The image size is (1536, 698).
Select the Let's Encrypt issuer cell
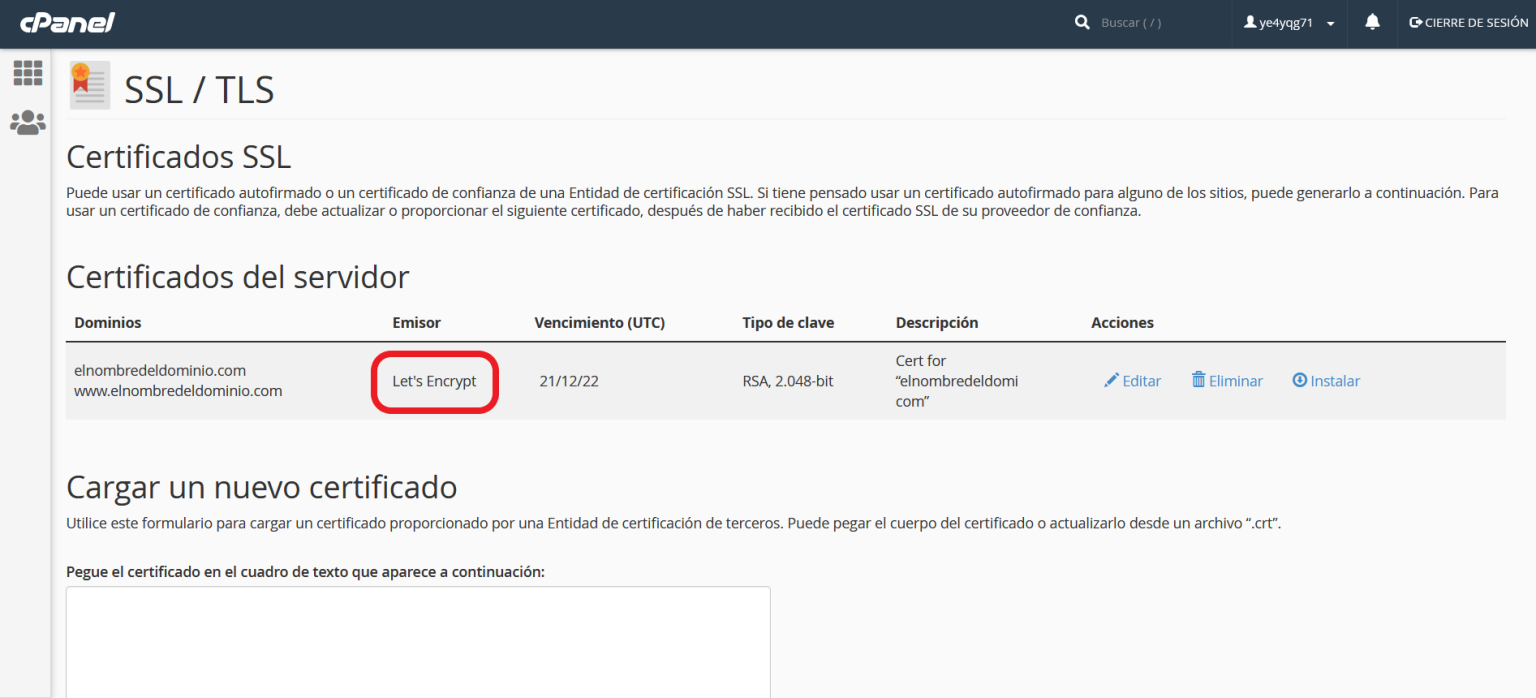pyautogui.click(x=434, y=381)
